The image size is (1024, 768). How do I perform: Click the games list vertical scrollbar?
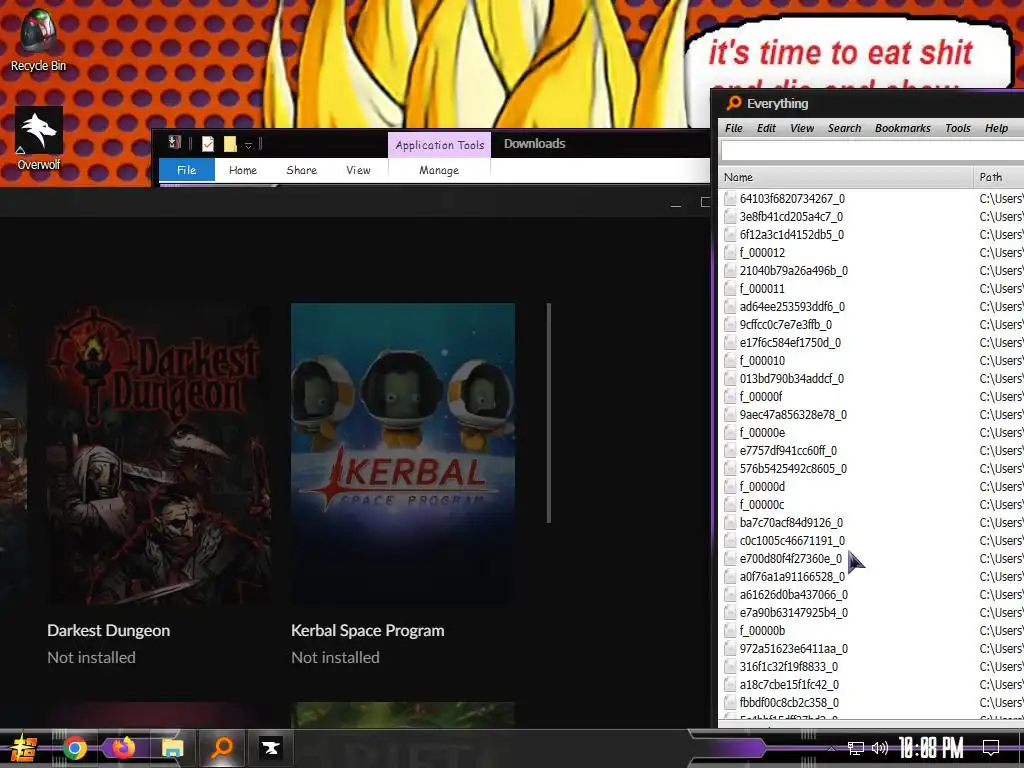point(549,413)
